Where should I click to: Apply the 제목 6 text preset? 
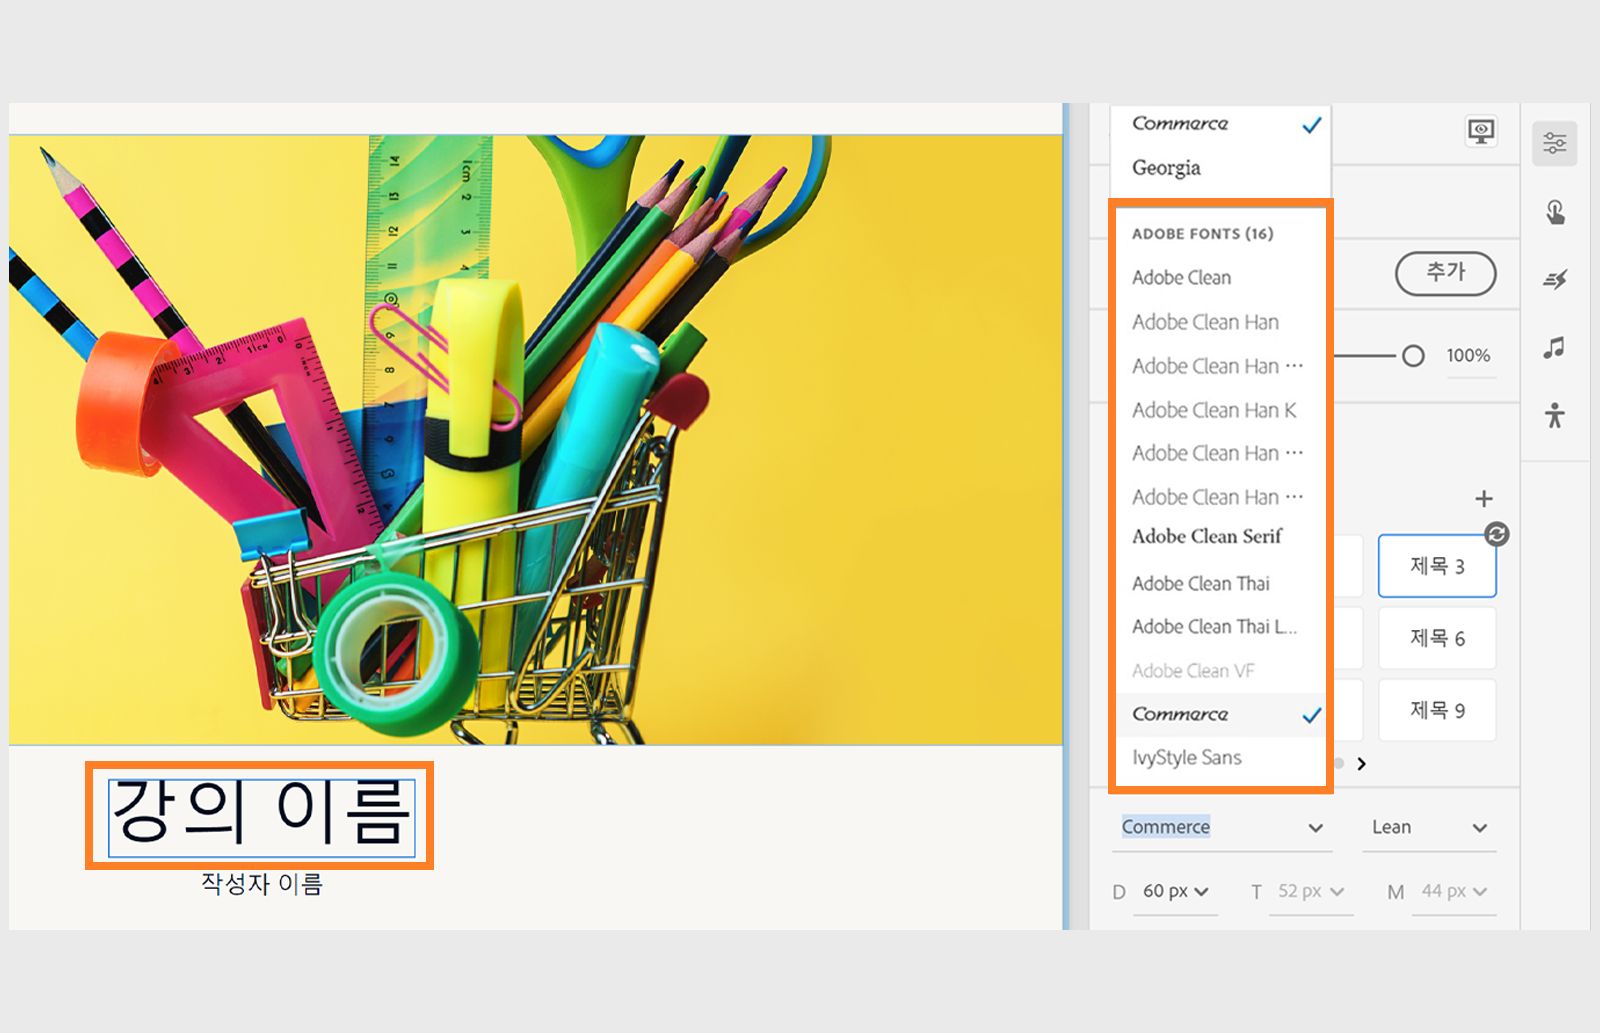point(1437,638)
